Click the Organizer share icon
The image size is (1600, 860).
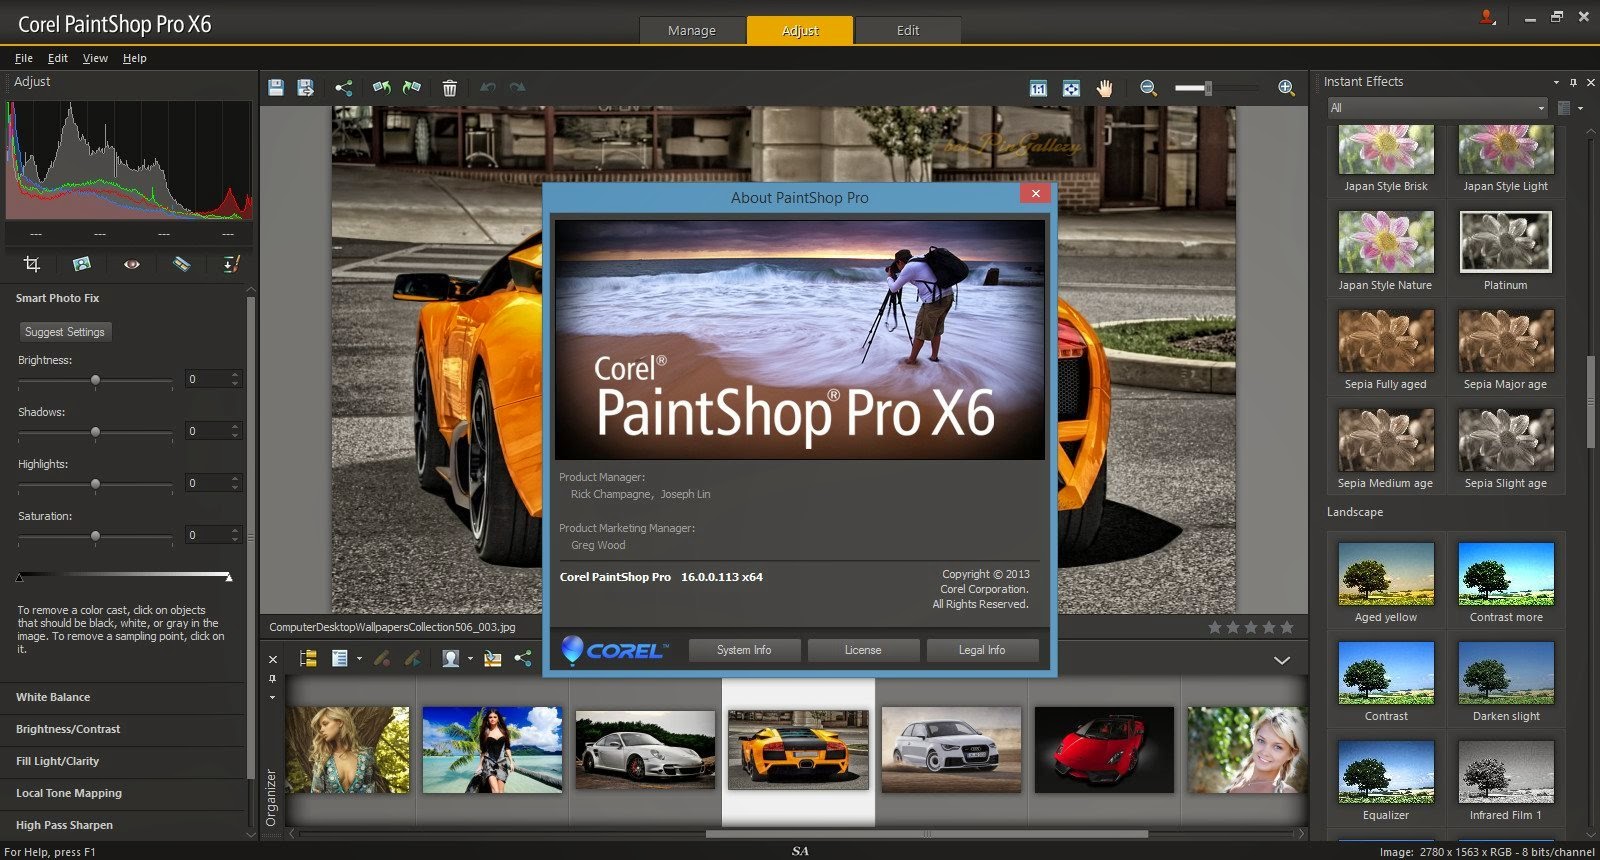(x=523, y=658)
